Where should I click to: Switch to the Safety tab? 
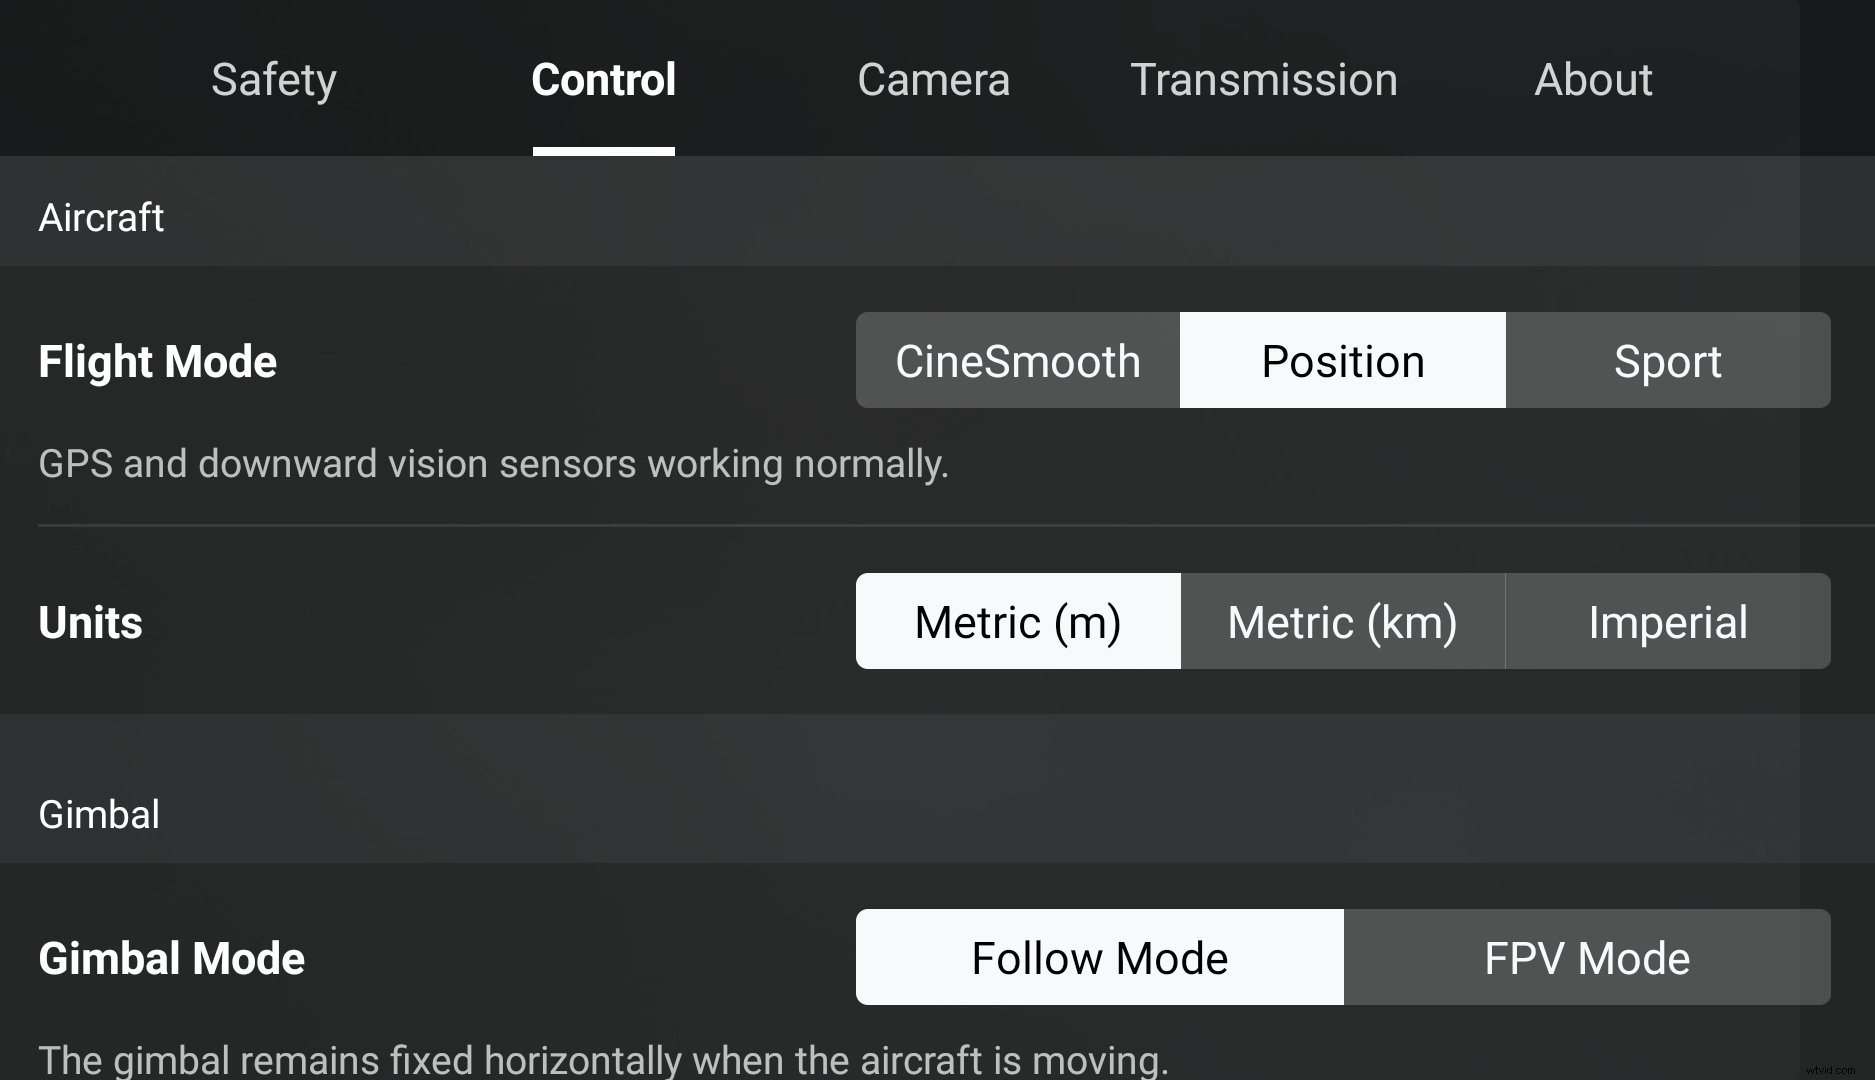pos(272,80)
